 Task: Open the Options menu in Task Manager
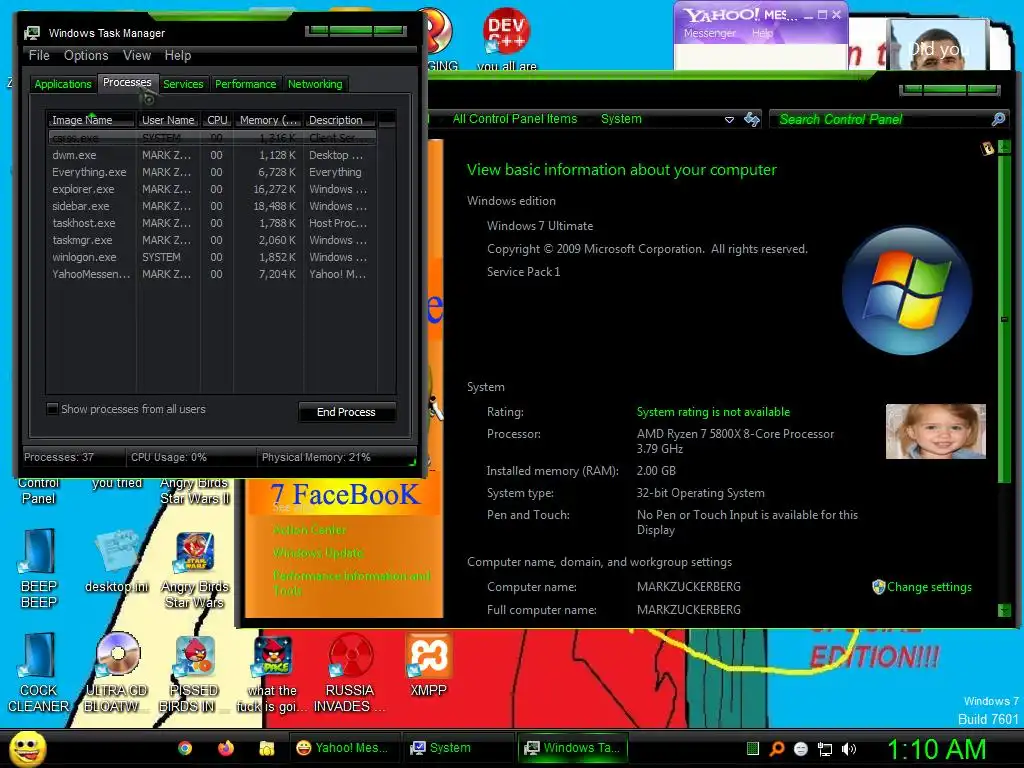tap(86, 56)
